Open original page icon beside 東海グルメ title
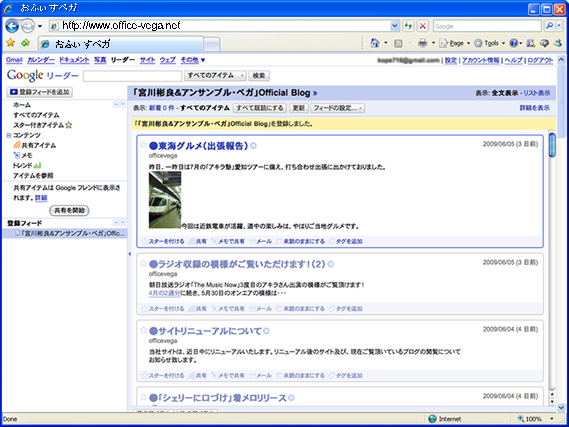Screen dimensions: 569x427 (x=253, y=146)
